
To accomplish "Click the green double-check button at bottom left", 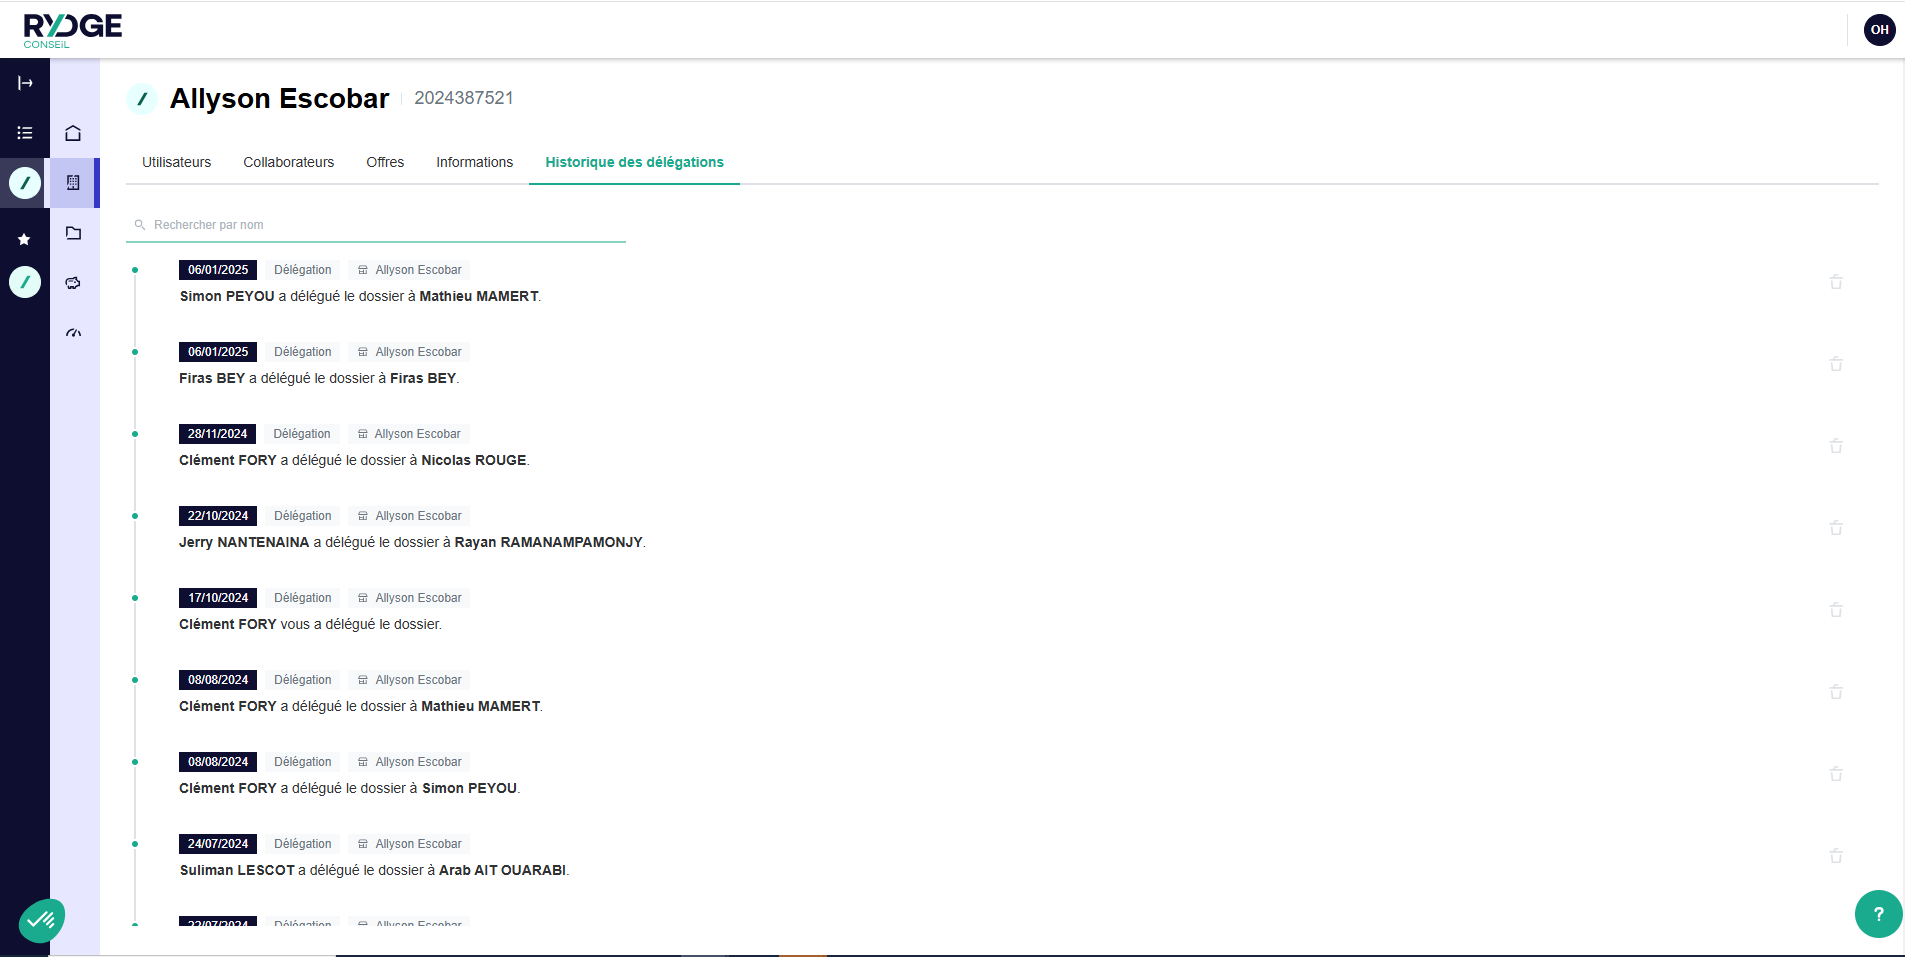I will [42, 920].
